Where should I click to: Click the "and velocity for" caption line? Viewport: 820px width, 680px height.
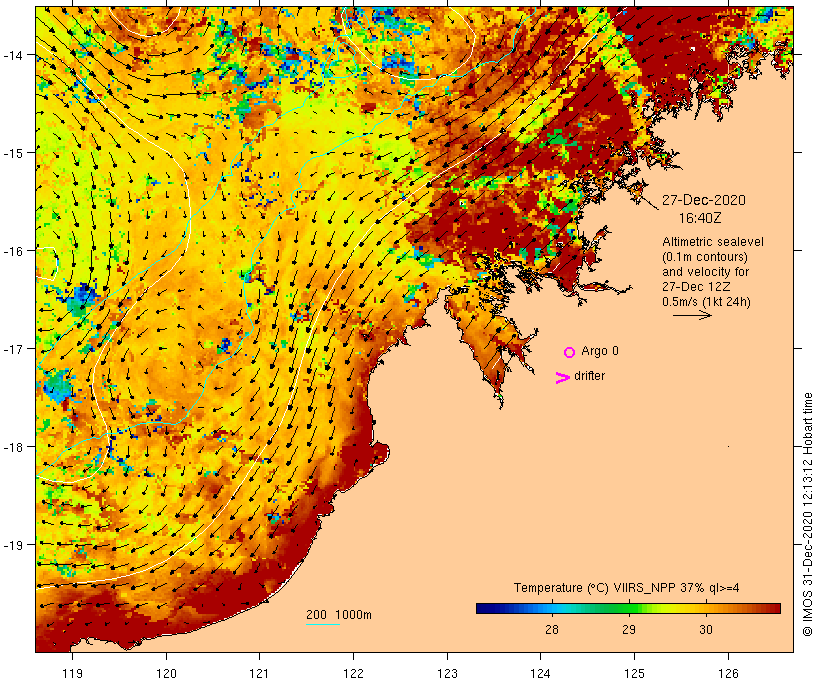pos(705,272)
